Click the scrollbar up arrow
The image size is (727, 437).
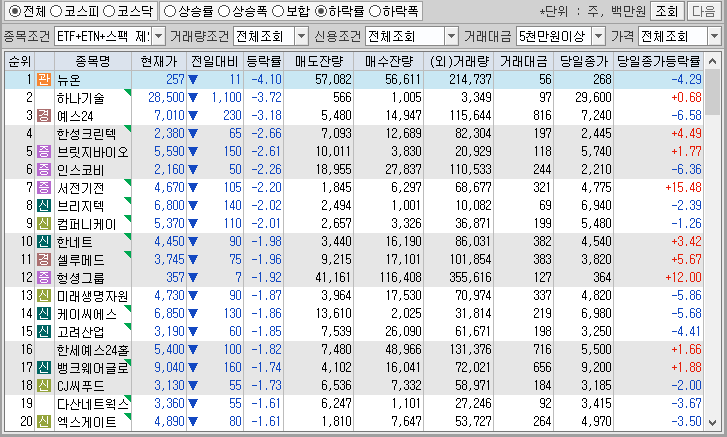pyautogui.click(x=712, y=61)
